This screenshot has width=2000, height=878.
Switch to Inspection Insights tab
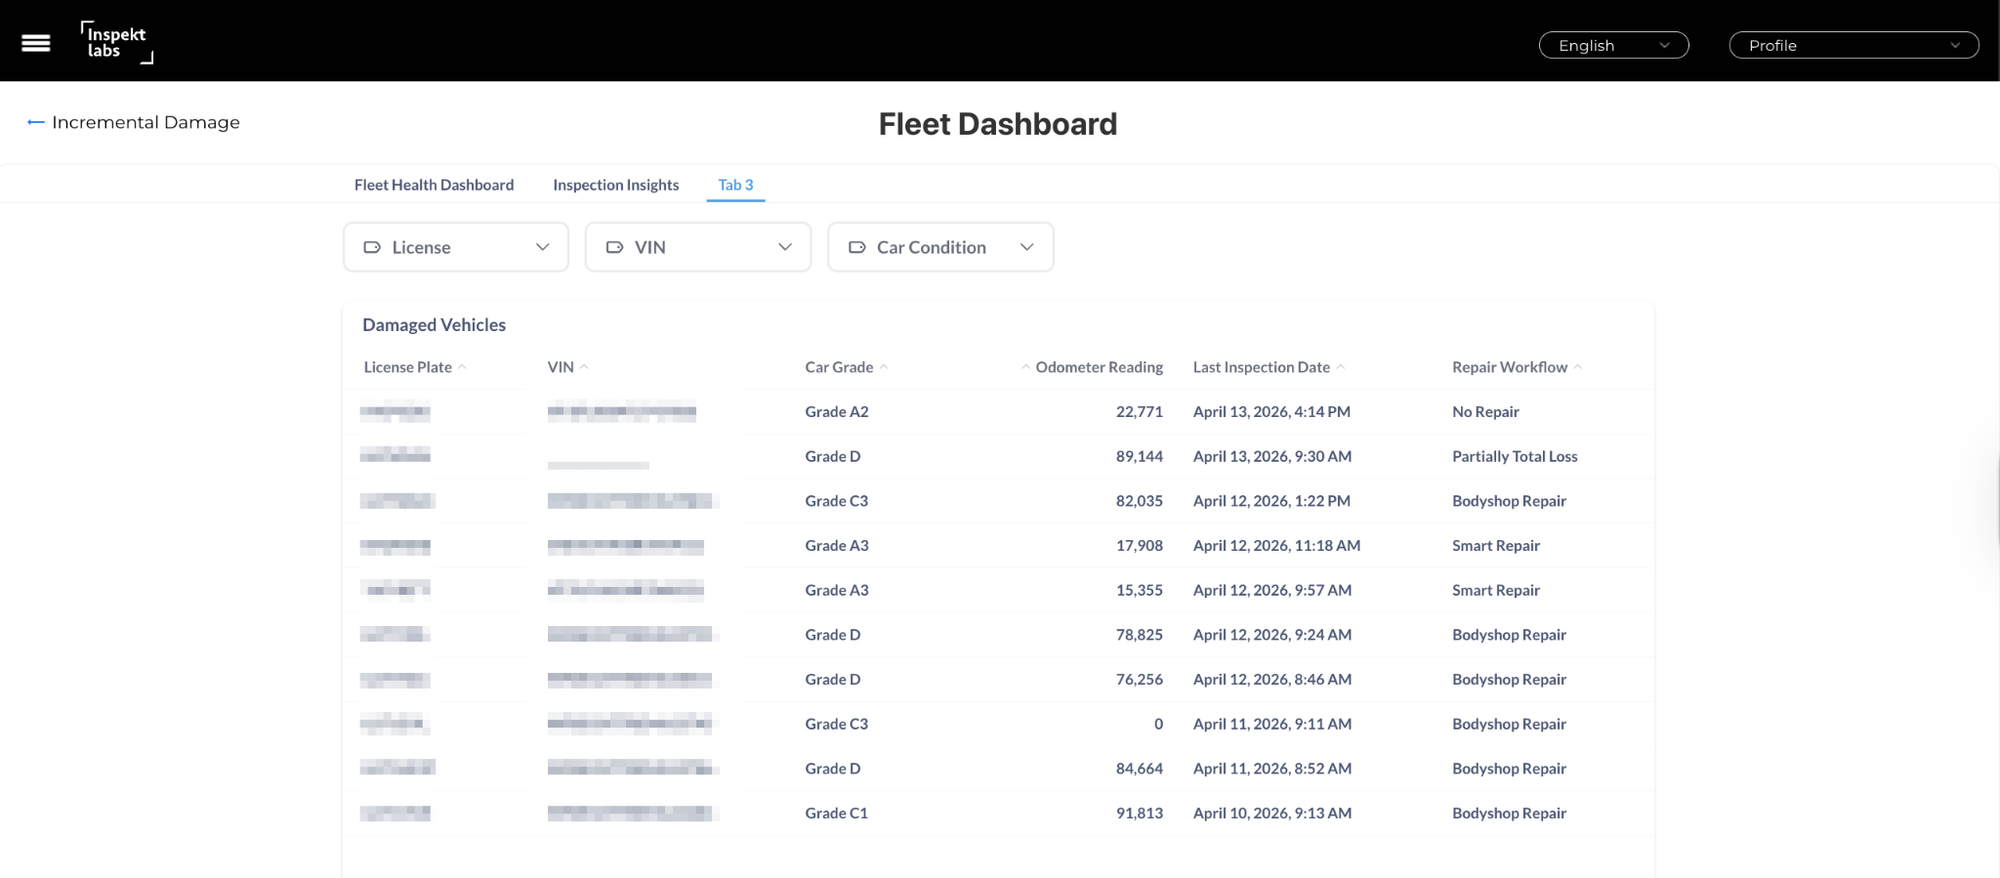(616, 185)
